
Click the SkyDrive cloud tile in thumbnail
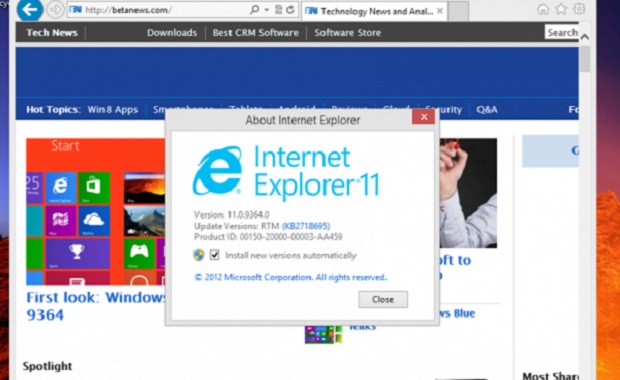tap(94, 220)
